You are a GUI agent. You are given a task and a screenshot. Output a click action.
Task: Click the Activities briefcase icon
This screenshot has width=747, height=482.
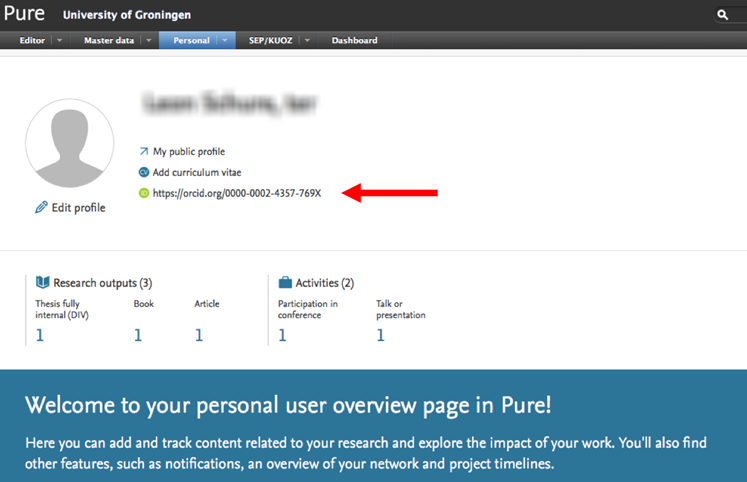pyautogui.click(x=285, y=283)
